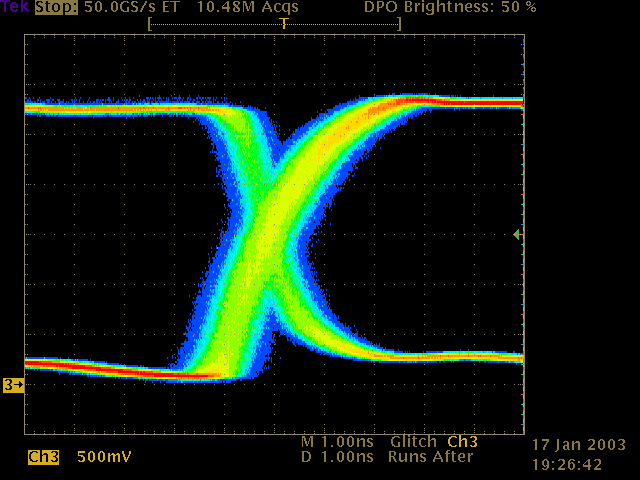640x480 pixels.
Task: Select the Ch3 channel badge at bottom left
Action: pyautogui.click(x=43, y=457)
